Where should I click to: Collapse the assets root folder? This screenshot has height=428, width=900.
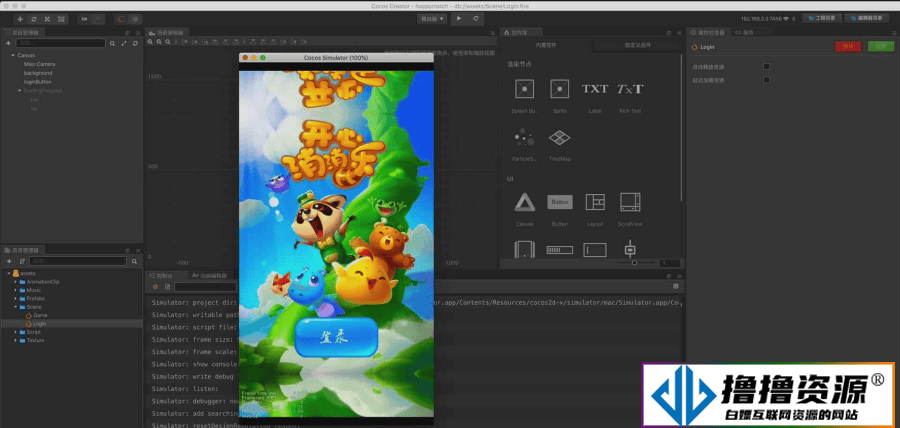tap(9, 273)
